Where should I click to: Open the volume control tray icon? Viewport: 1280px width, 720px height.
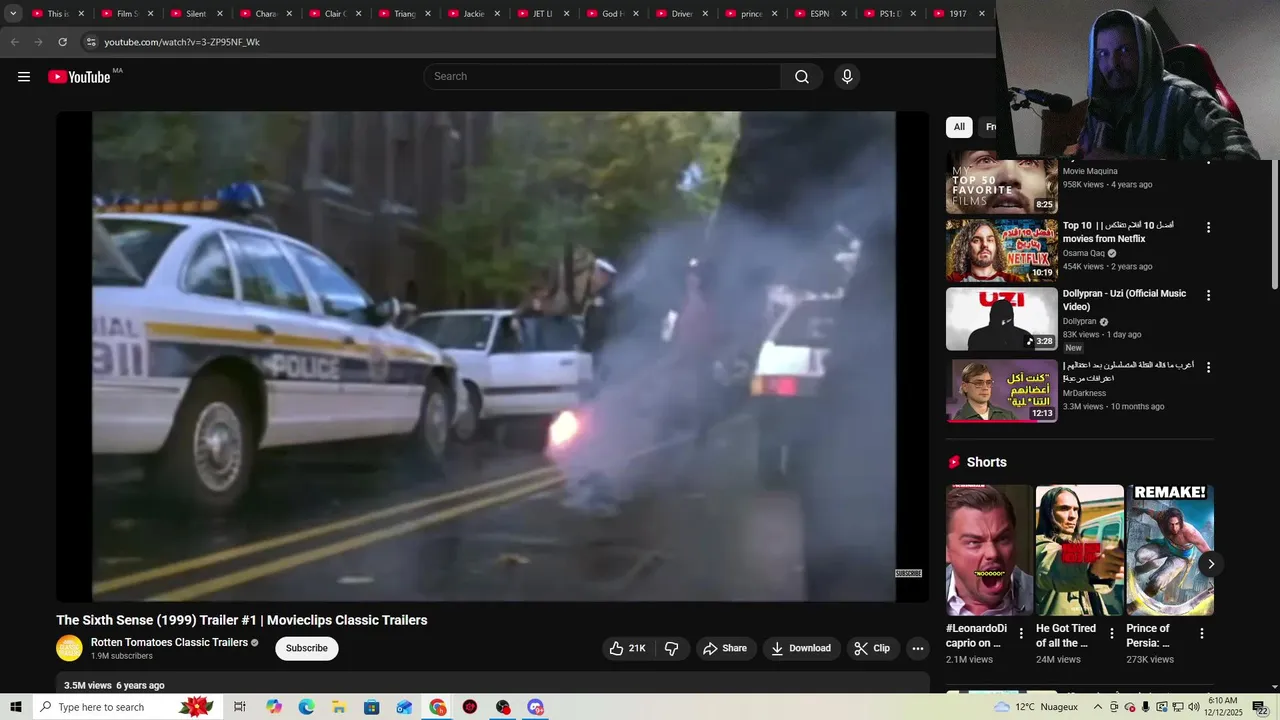1193,707
